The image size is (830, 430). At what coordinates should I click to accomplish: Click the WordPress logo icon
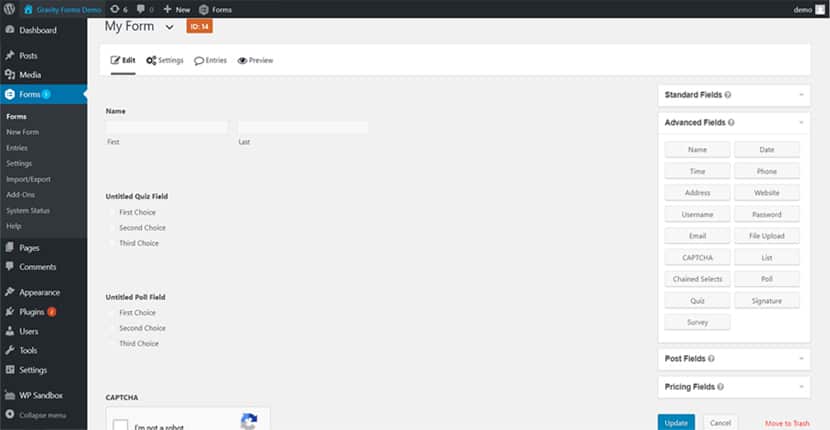pyautogui.click(x=9, y=10)
